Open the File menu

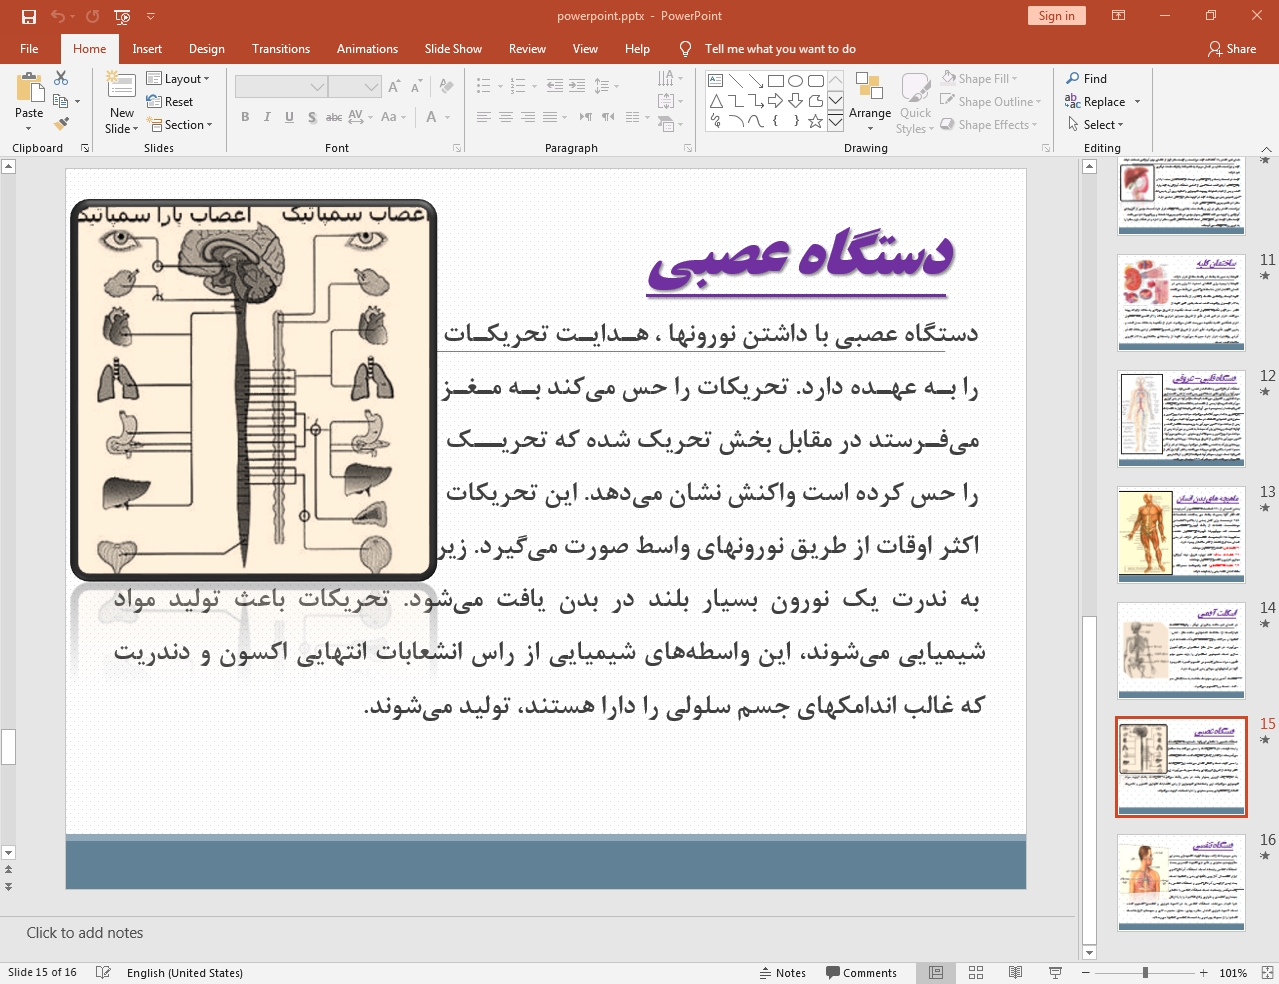click(x=29, y=48)
